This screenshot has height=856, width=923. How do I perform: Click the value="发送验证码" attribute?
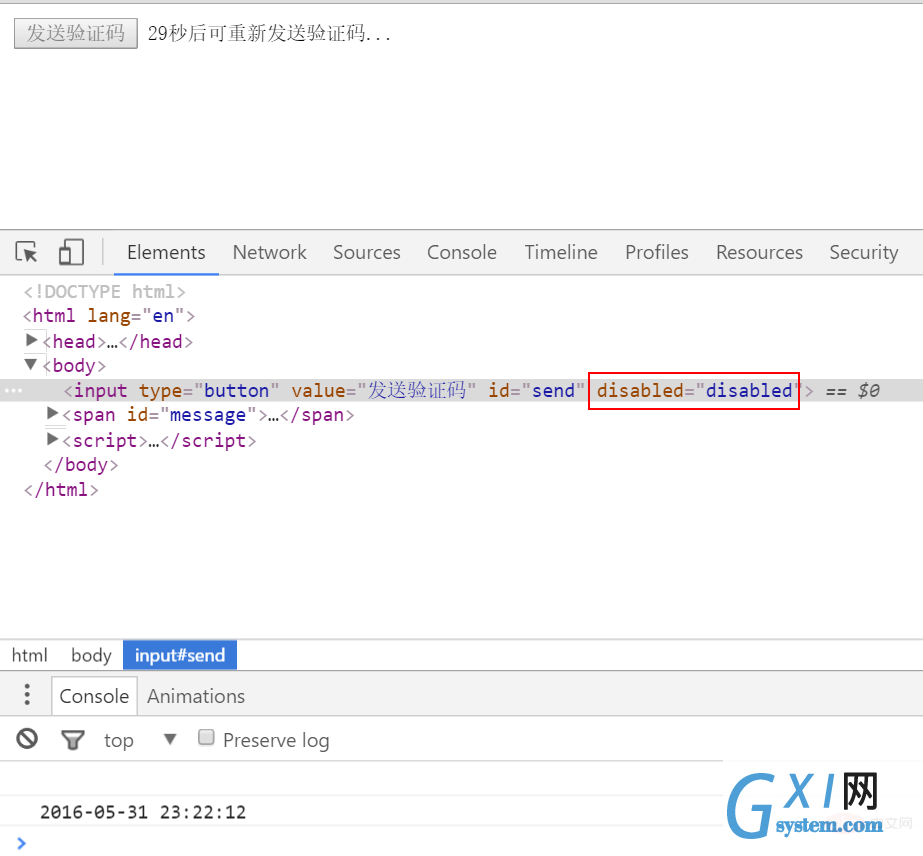click(384, 390)
